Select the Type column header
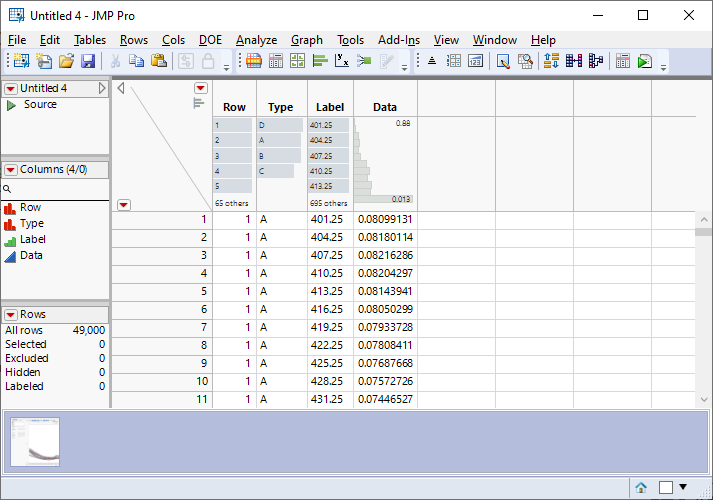This screenshot has height=500, width=713. 281,107
